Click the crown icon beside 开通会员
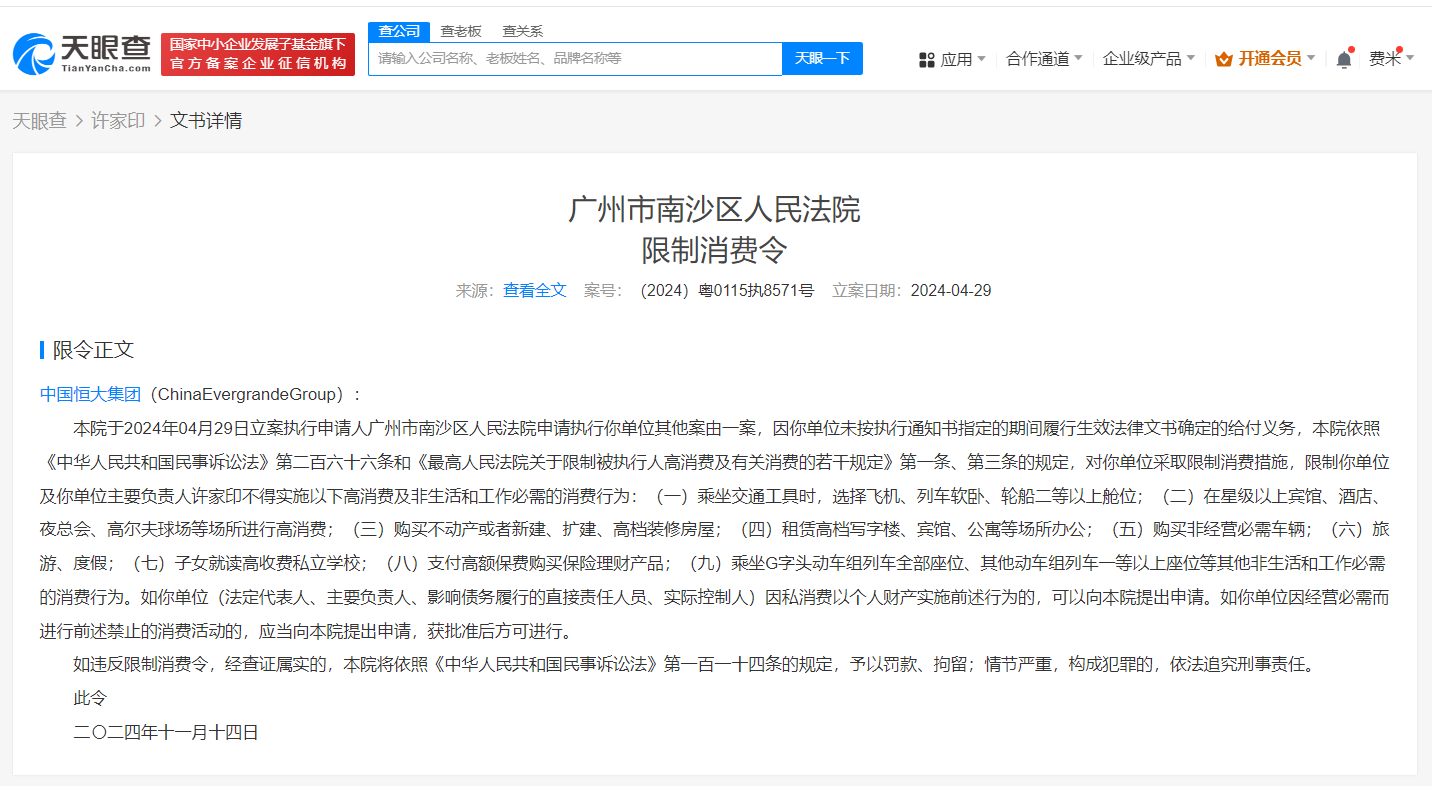The image size is (1432, 786). click(x=1223, y=59)
